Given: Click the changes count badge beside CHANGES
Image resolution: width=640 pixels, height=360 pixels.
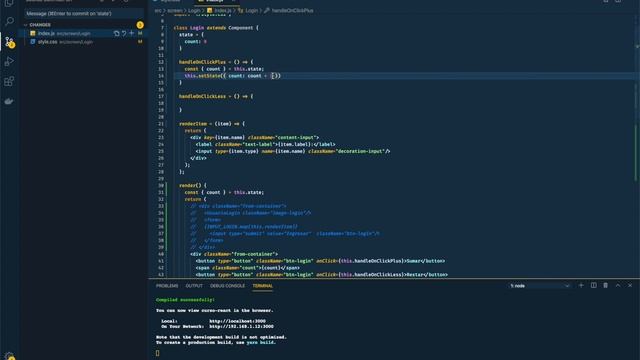Looking at the screenshot, I should click(x=140, y=25).
